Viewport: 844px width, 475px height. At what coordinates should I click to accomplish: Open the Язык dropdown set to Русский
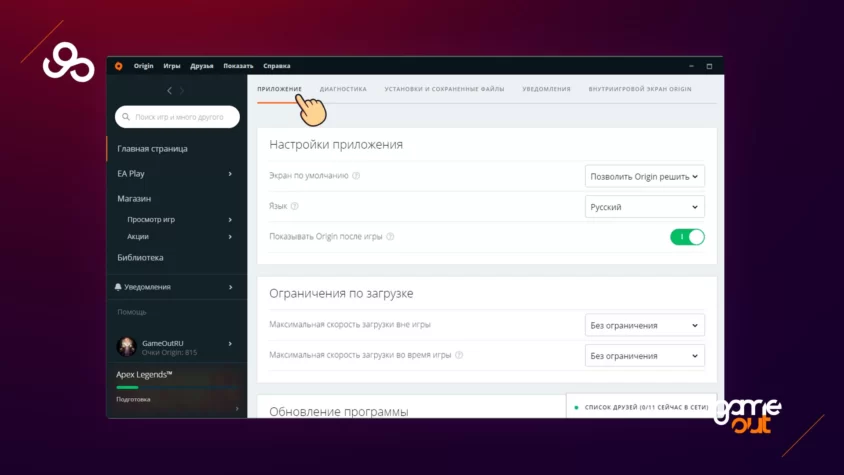click(x=645, y=207)
